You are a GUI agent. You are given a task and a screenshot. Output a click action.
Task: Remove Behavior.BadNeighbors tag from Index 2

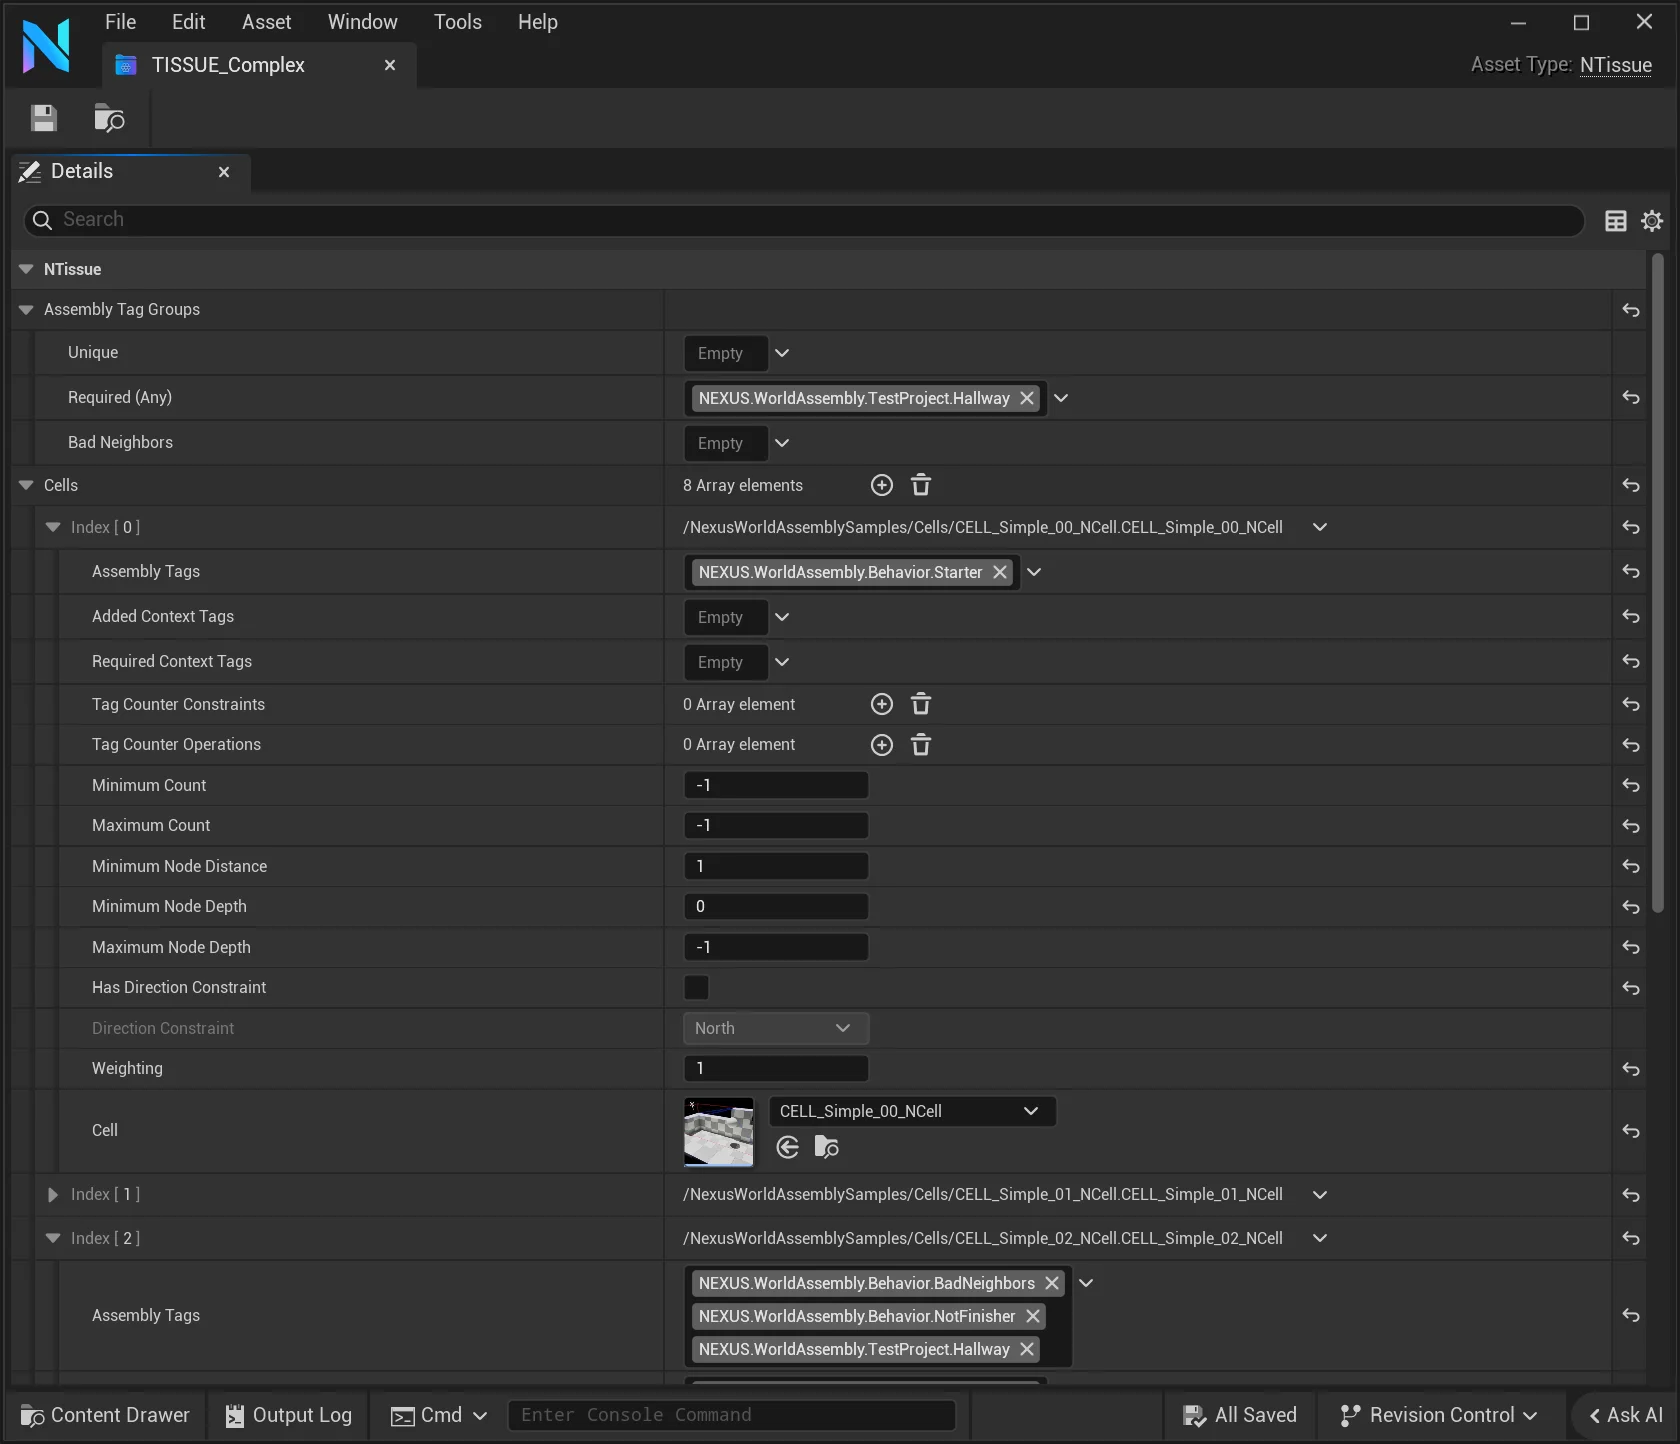point(1052,1283)
